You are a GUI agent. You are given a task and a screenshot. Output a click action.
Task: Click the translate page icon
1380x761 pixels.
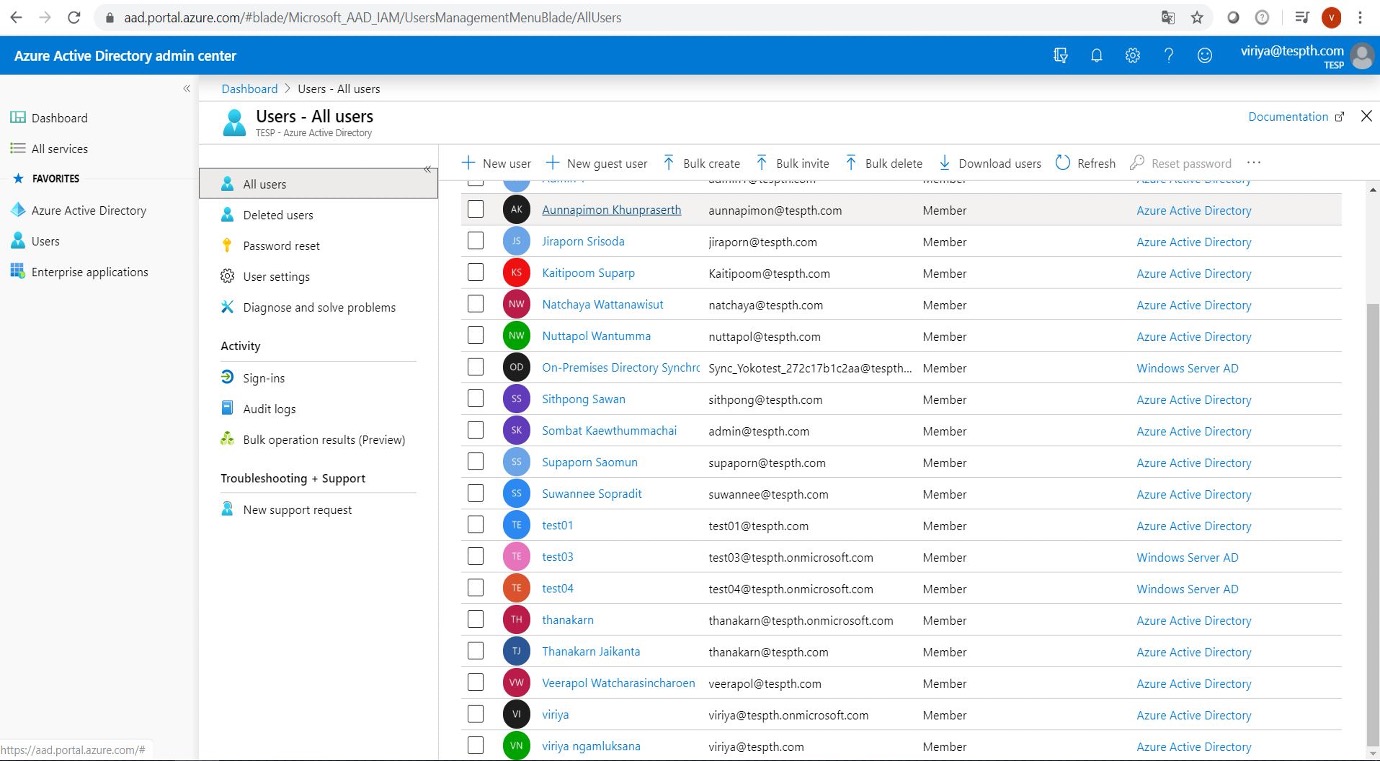click(1167, 17)
